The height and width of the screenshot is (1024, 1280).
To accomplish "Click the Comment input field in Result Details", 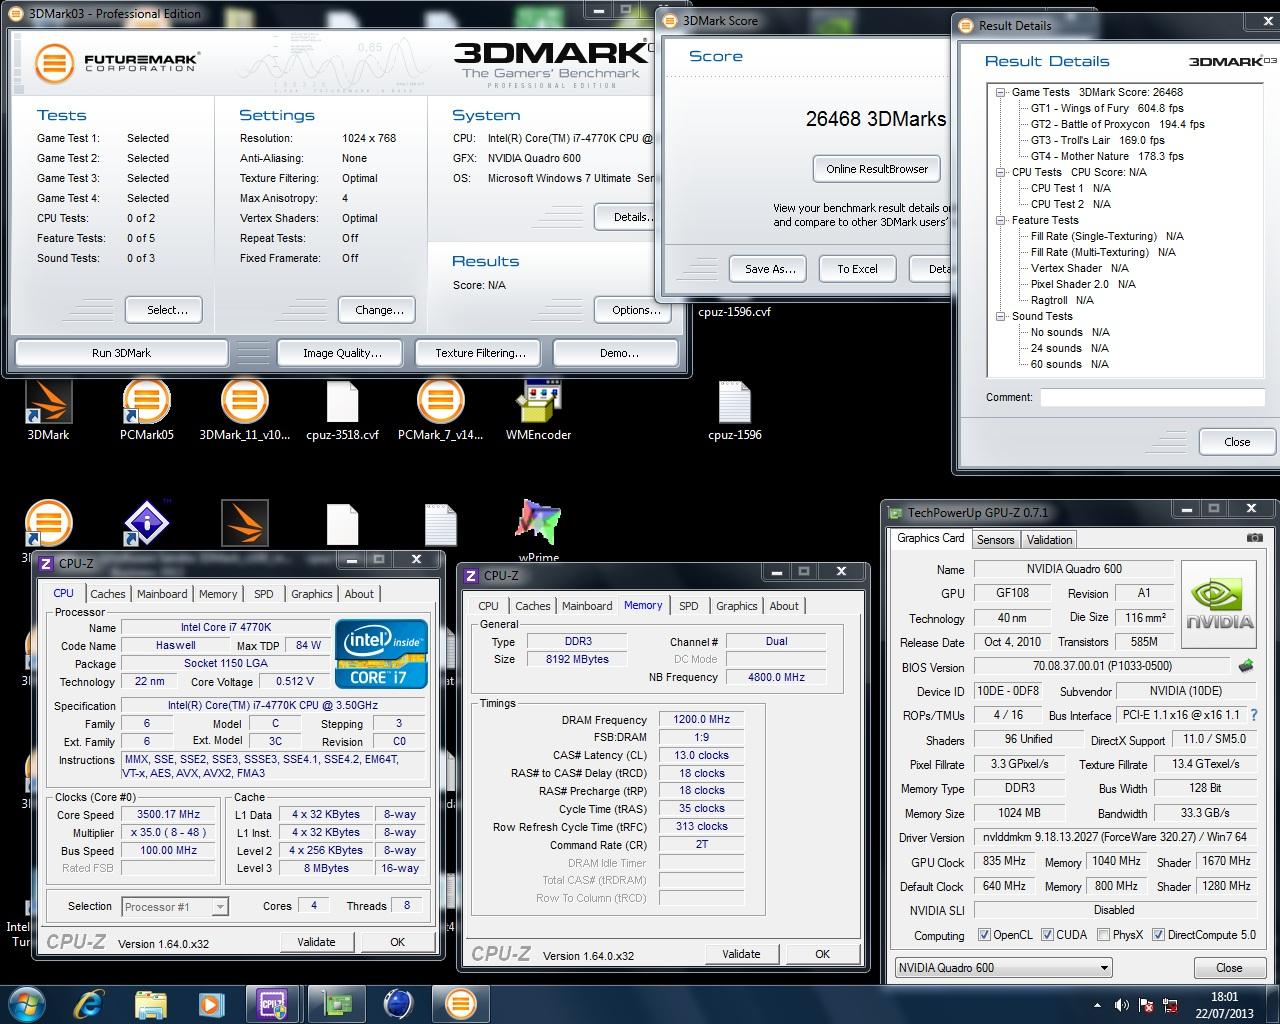I will [x=1153, y=398].
